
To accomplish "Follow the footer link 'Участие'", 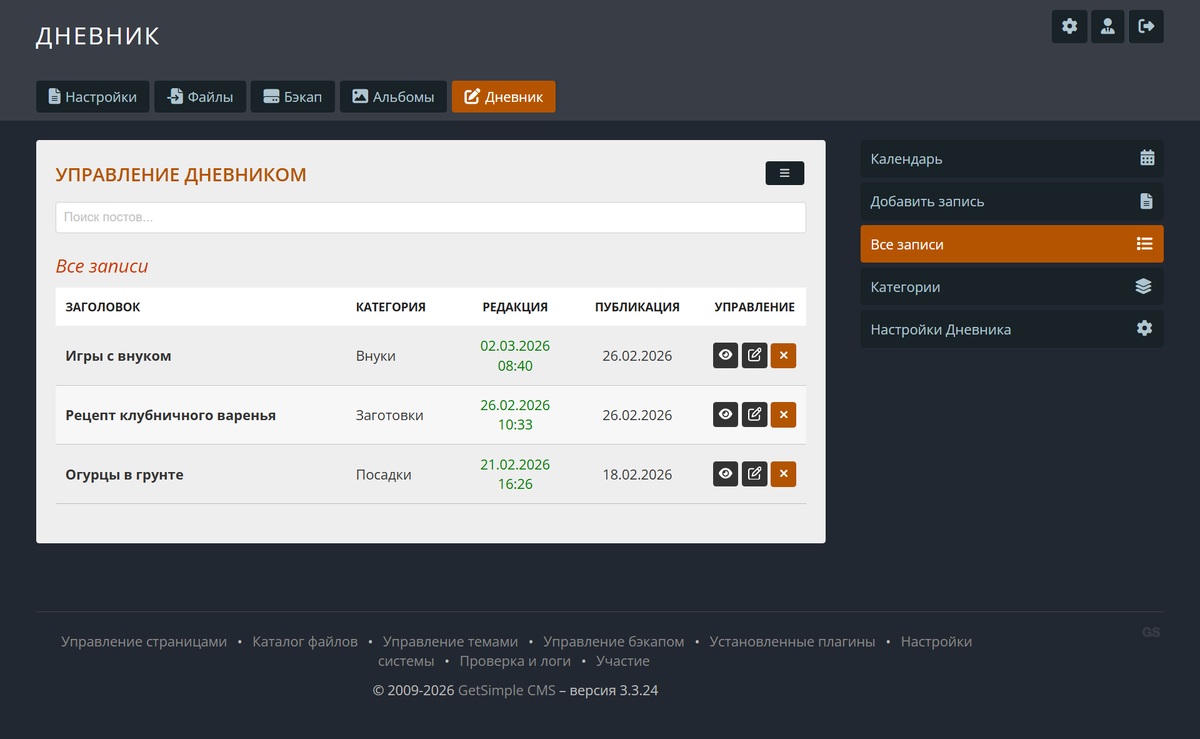I will point(623,661).
